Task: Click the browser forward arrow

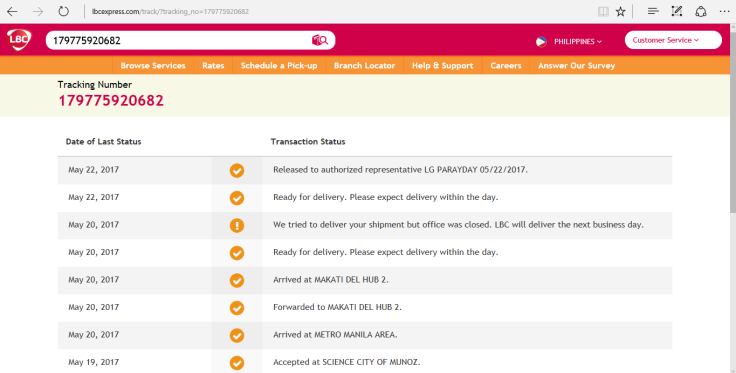Action: tap(38, 11)
